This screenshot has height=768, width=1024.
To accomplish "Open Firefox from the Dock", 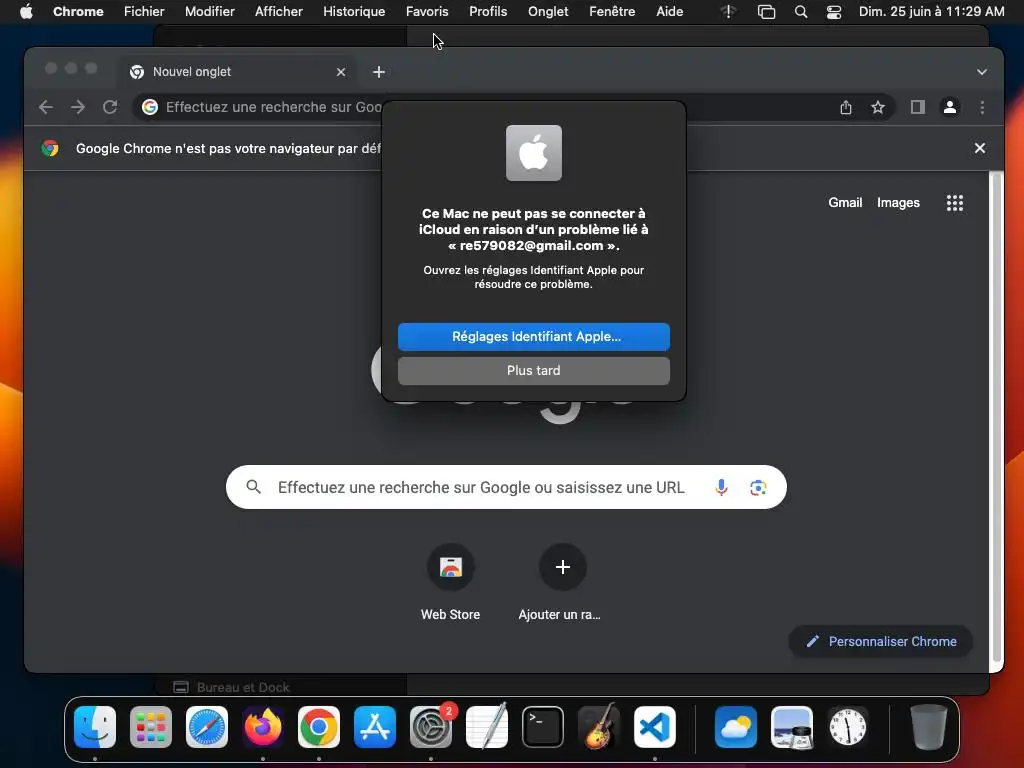I will coord(263,727).
